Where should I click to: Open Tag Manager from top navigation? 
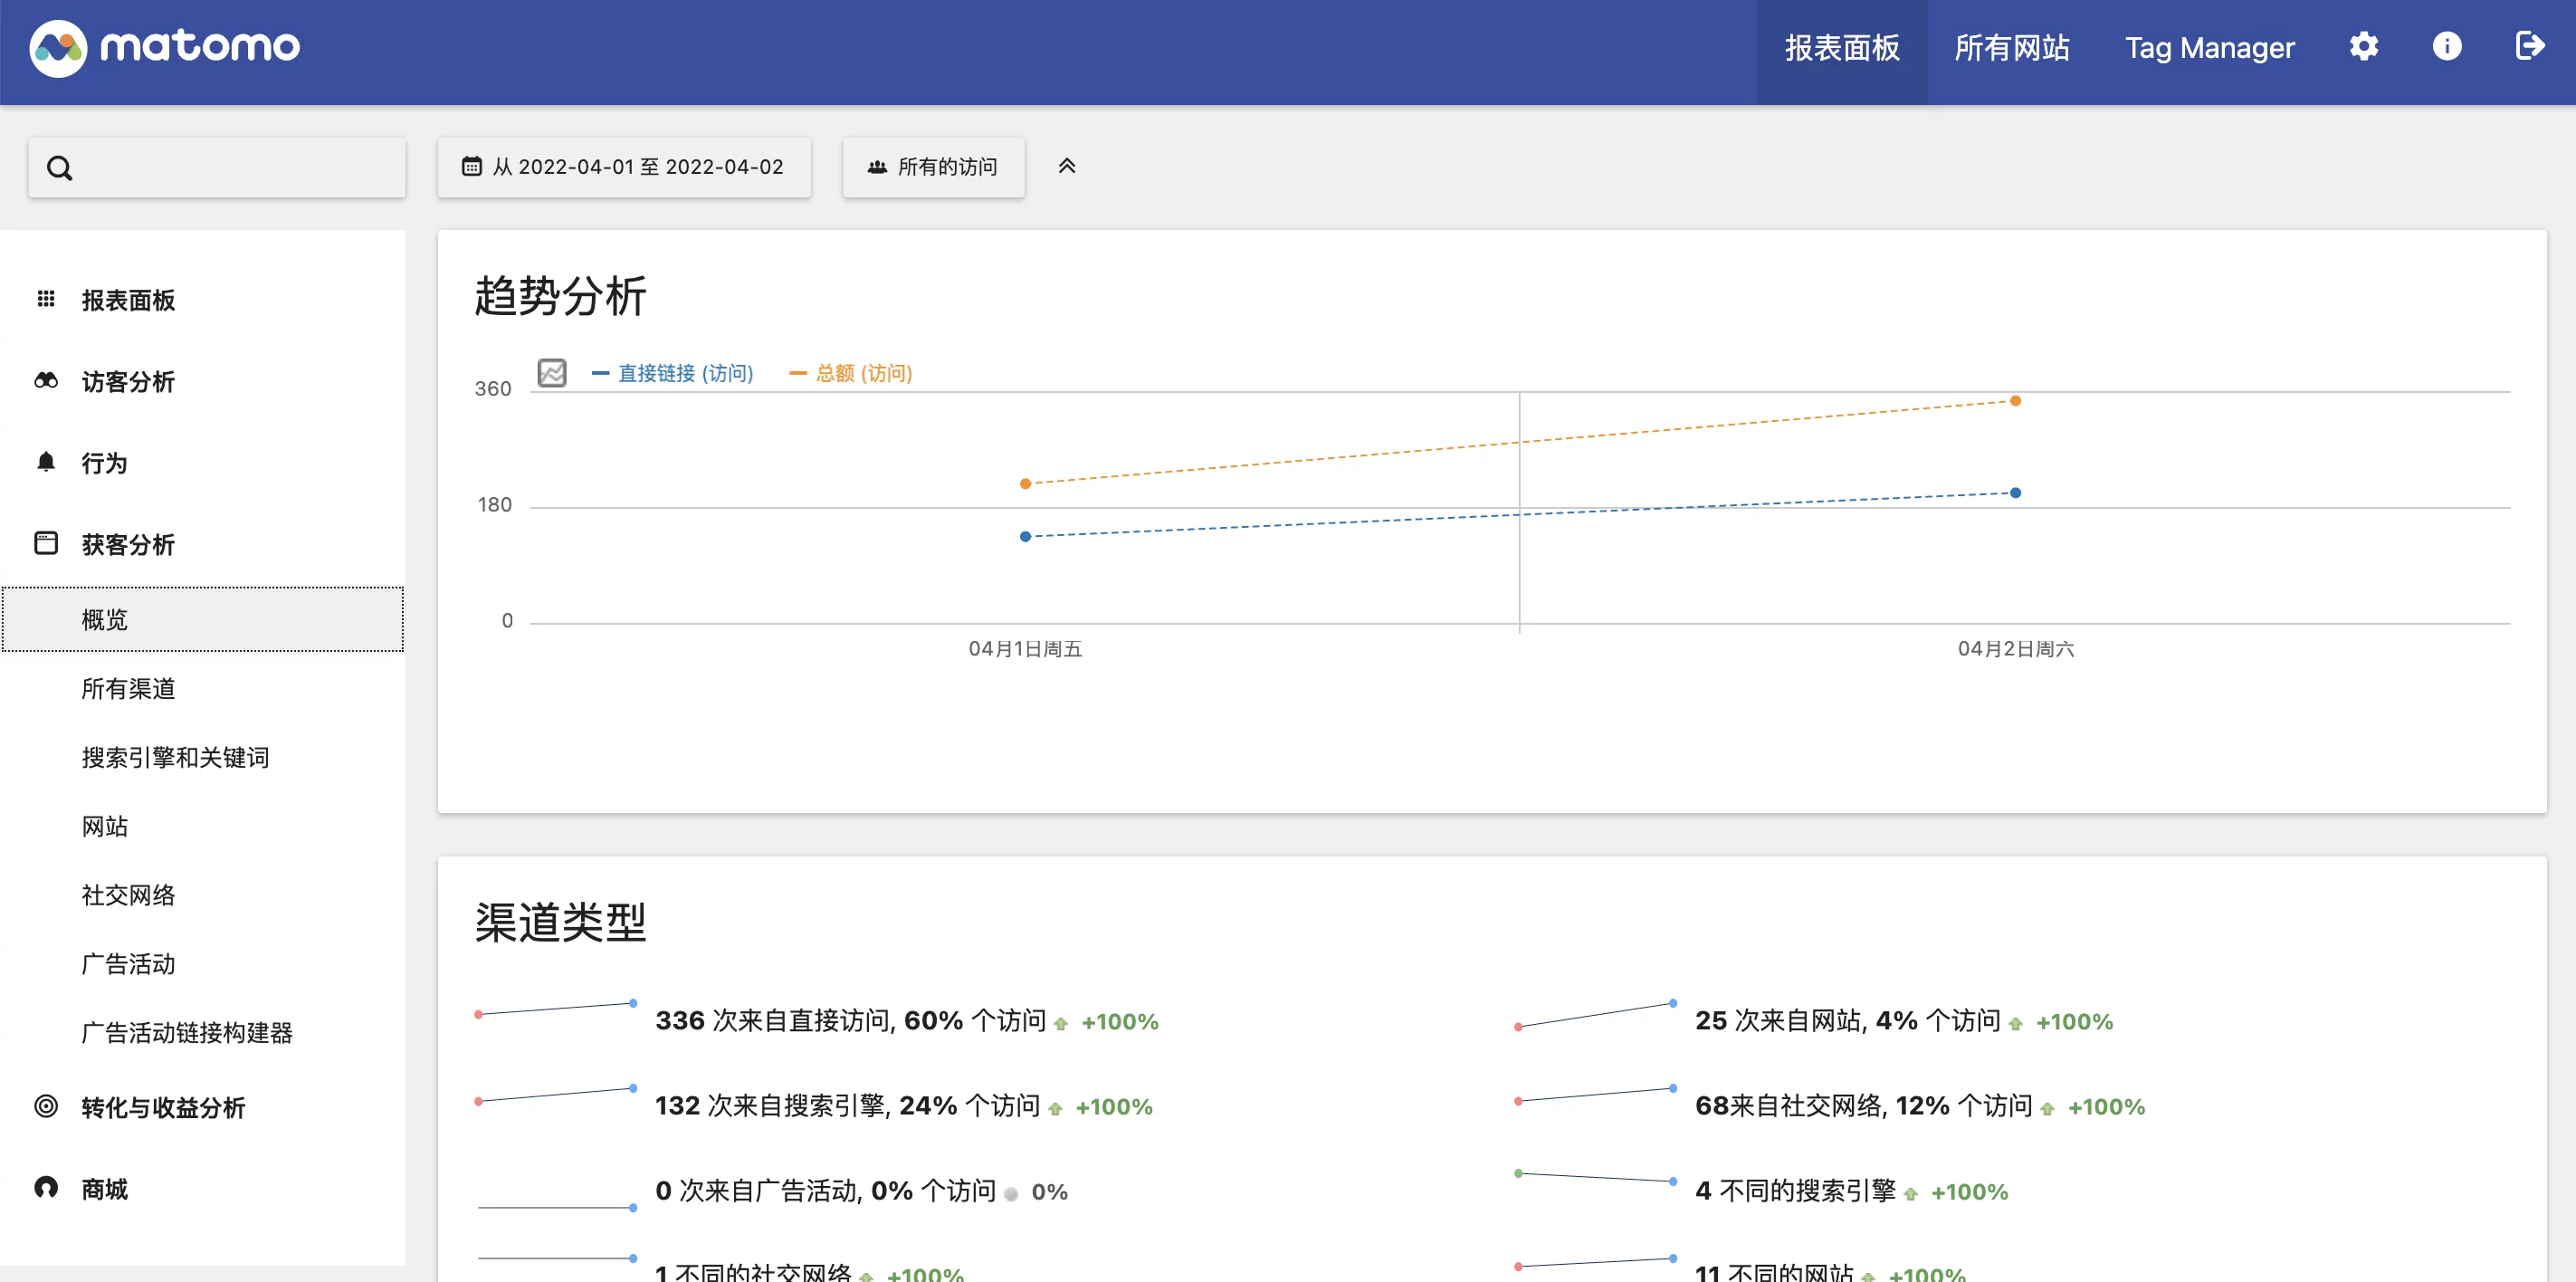point(2209,47)
